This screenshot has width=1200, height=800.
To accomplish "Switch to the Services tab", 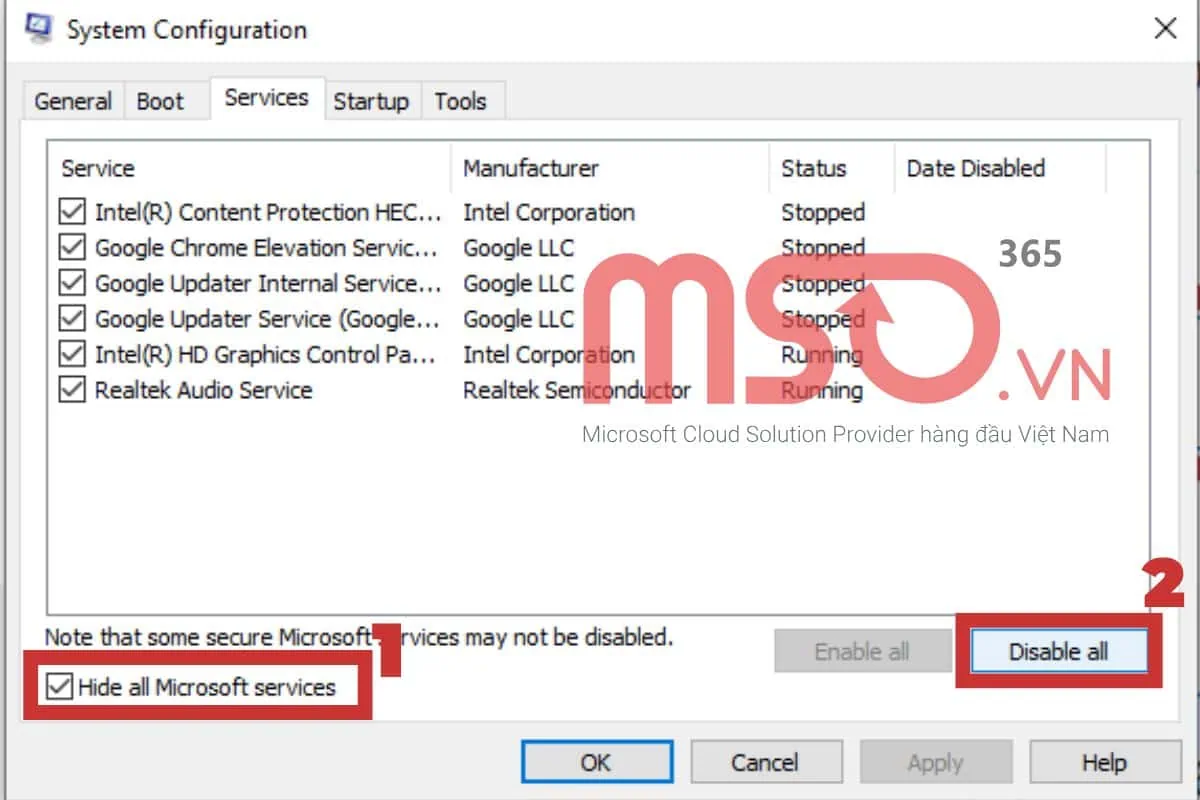I will [x=265, y=97].
